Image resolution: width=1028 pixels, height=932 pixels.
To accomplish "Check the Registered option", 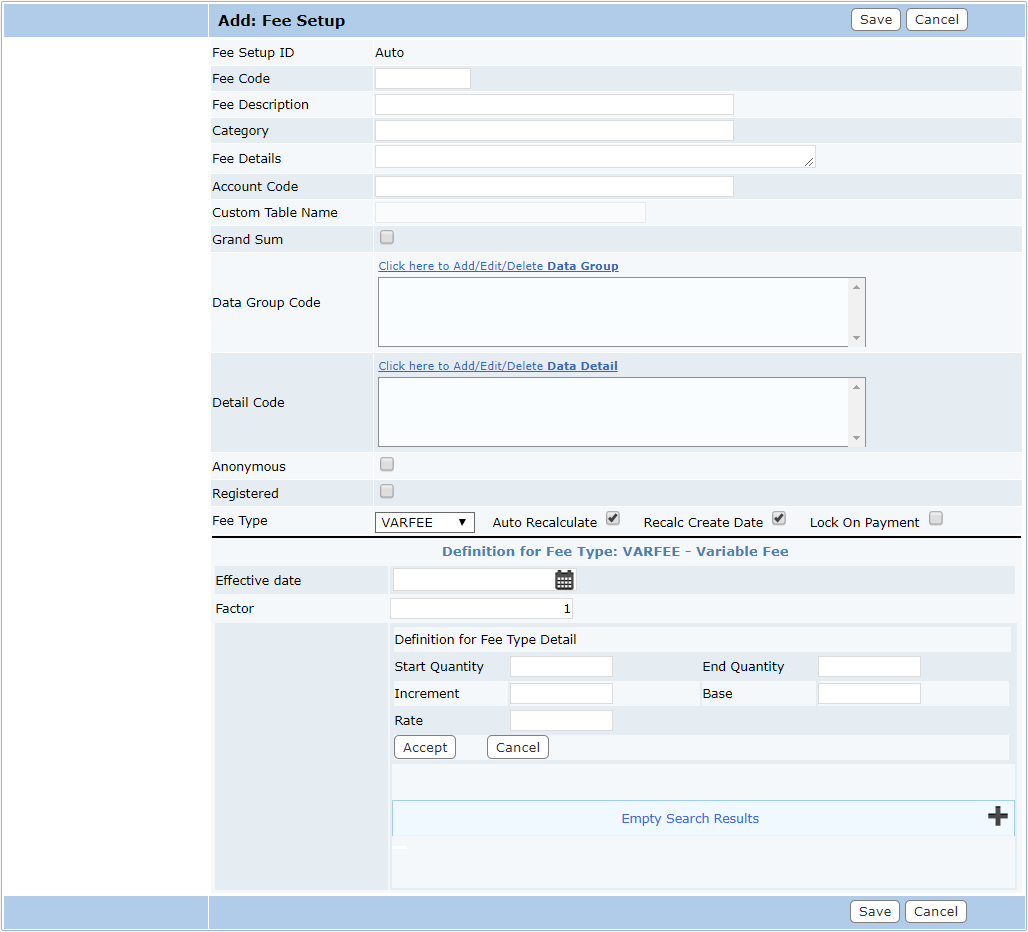I will click(x=385, y=490).
